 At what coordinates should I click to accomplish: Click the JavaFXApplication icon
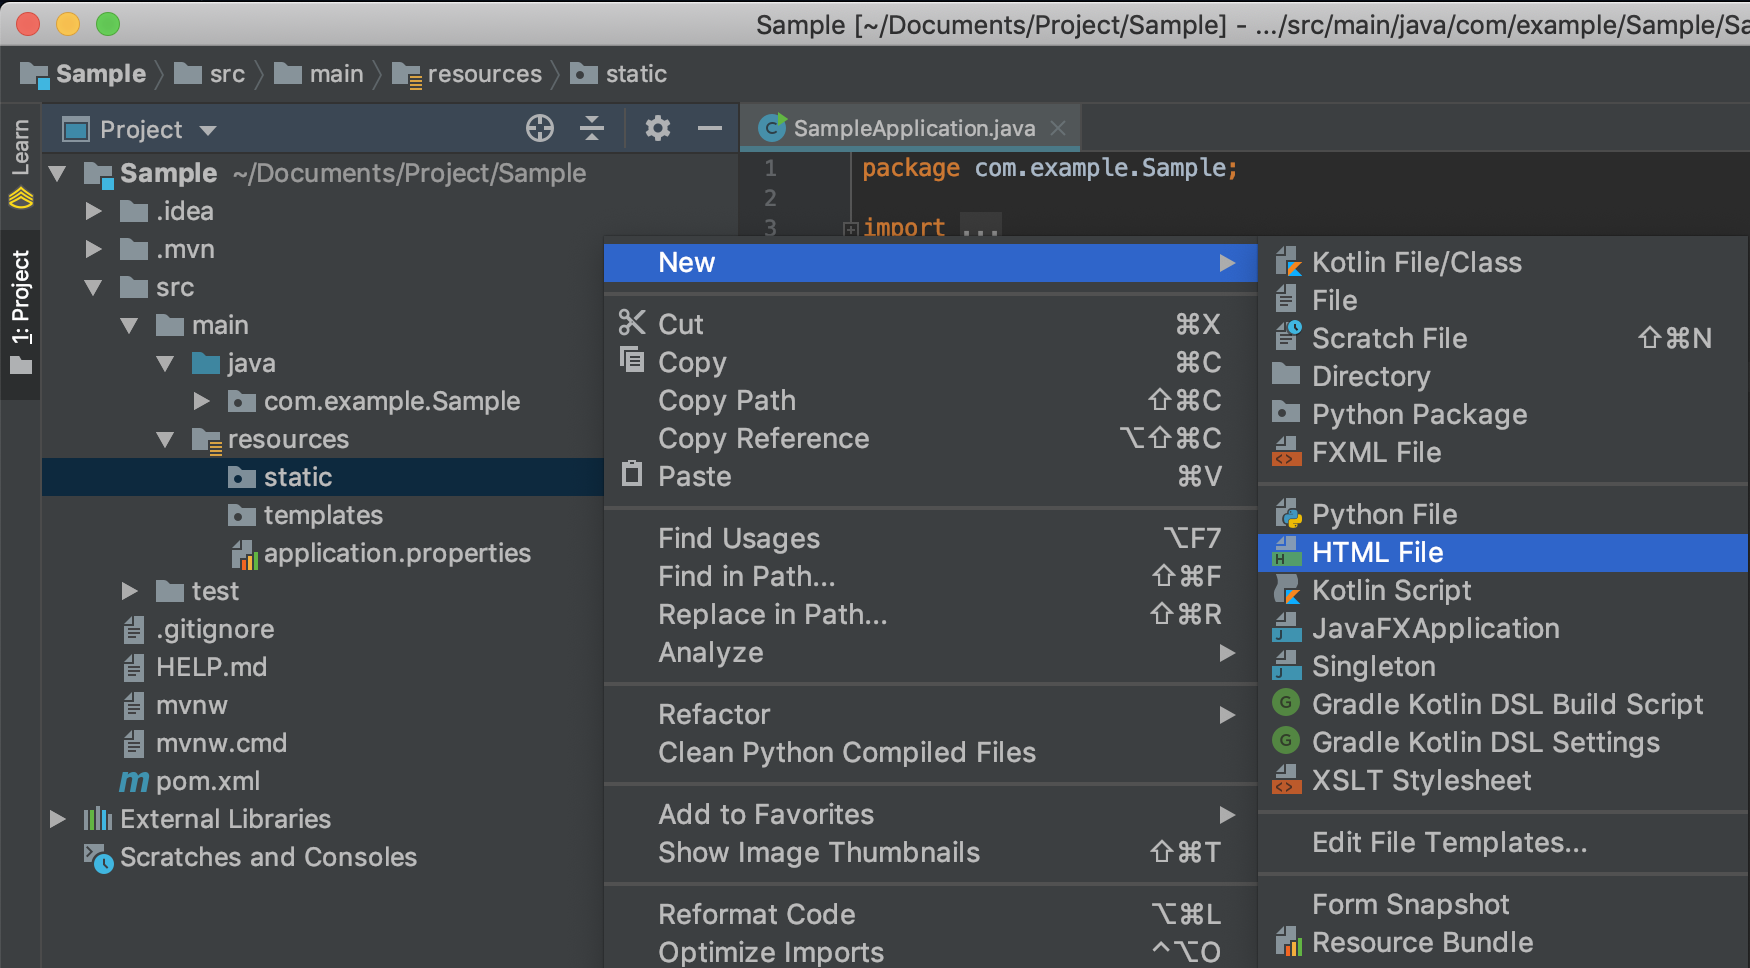pos(1286,628)
